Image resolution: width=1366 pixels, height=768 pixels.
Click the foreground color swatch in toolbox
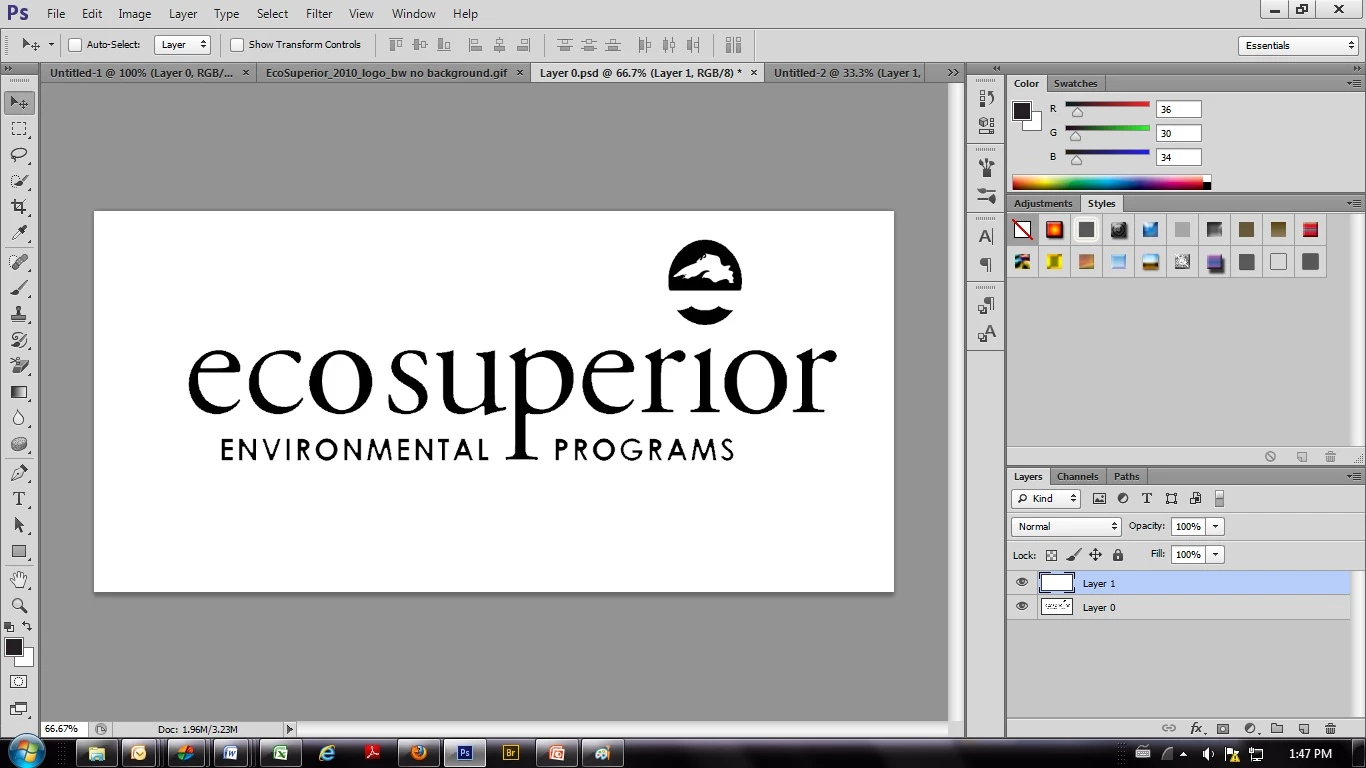(14, 647)
